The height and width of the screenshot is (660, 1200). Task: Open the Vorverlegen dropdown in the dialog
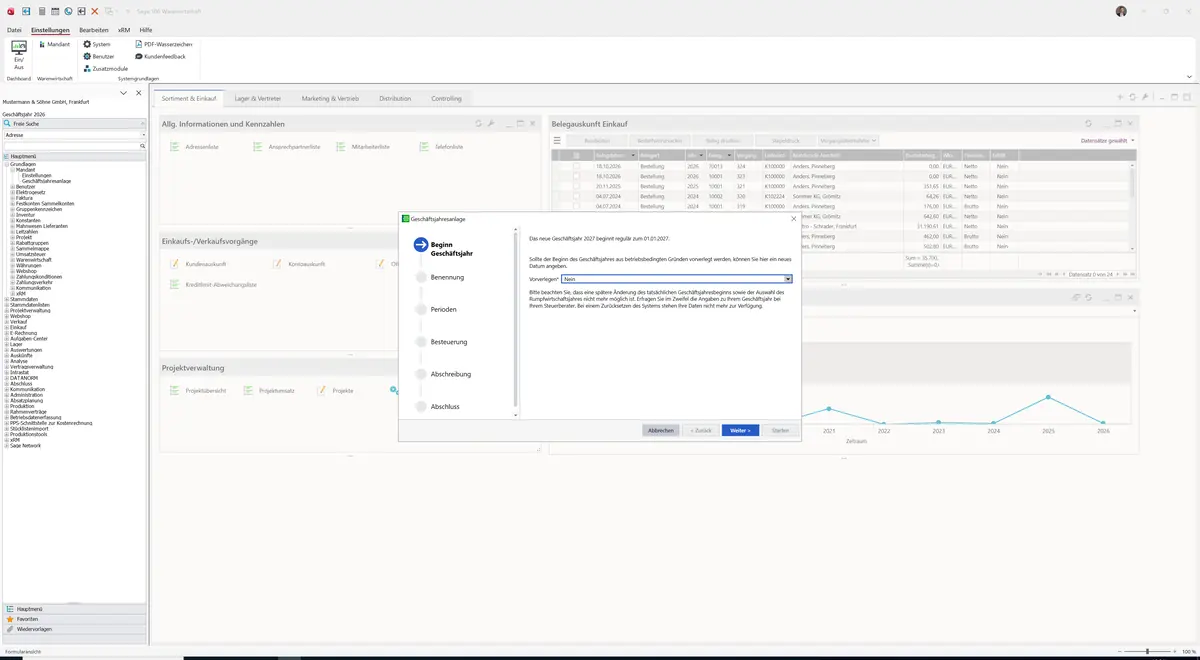click(788, 279)
